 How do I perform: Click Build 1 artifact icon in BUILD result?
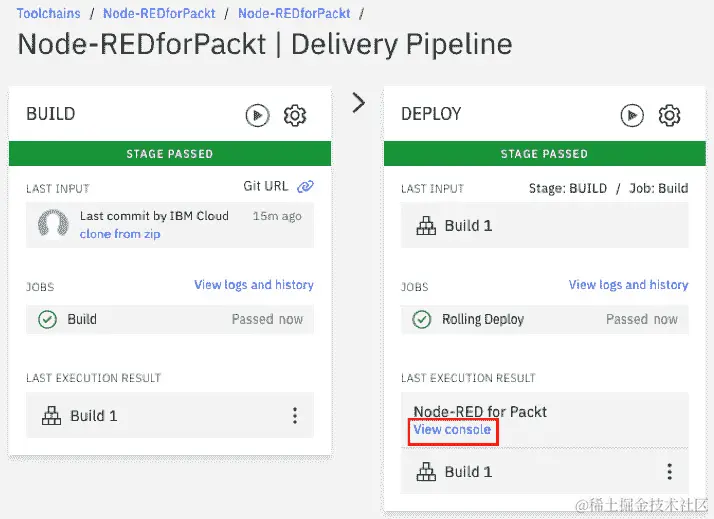[x=51, y=416]
